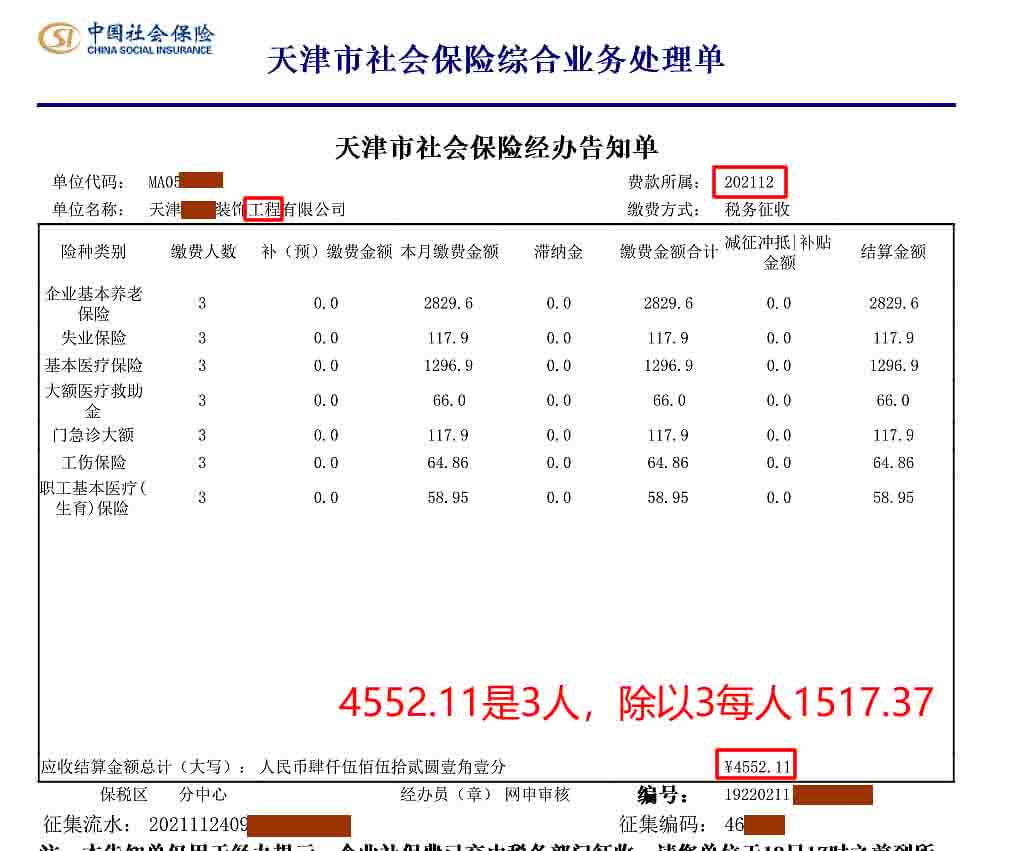Click the 险种类别 column header
Image resolution: width=1009 pixels, height=851 pixels.
pos(93,252)
